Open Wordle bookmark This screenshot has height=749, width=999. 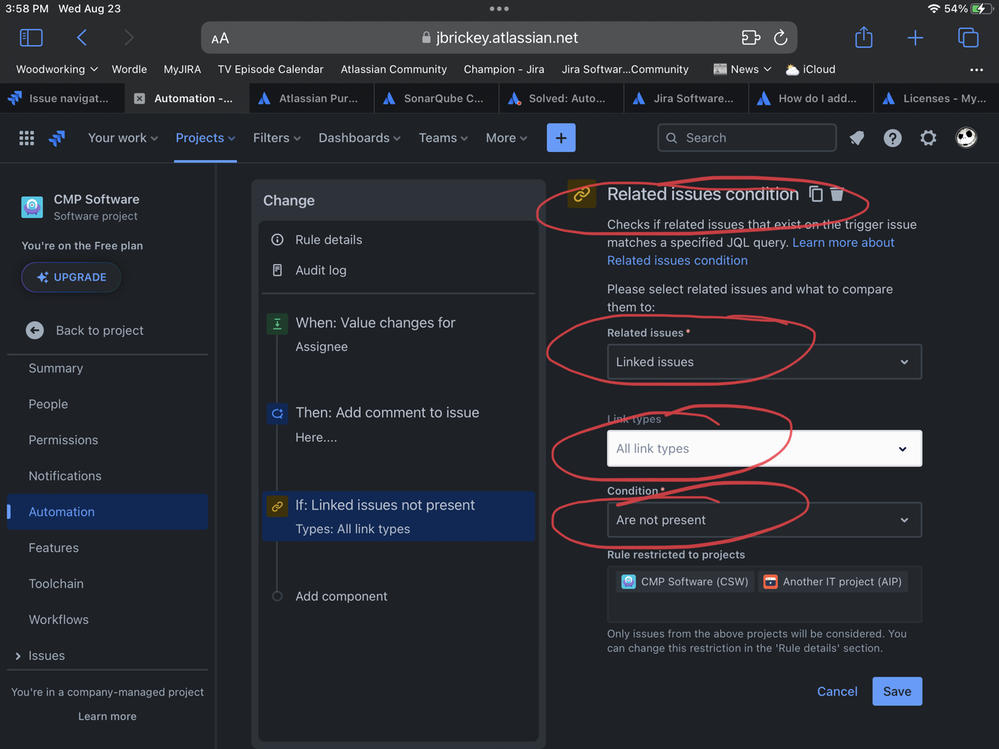click(129, 69)
